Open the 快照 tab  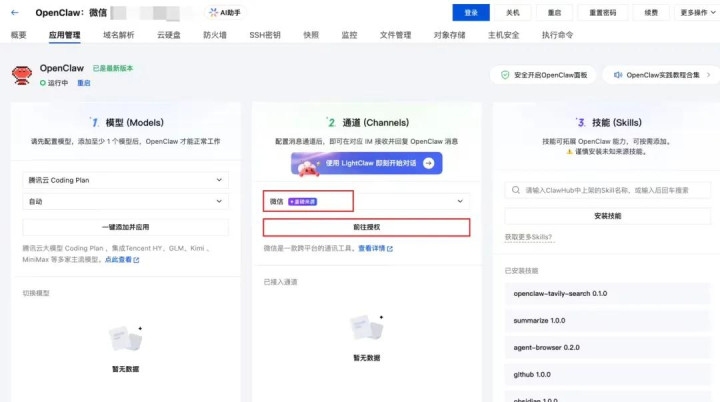[311, 35]
